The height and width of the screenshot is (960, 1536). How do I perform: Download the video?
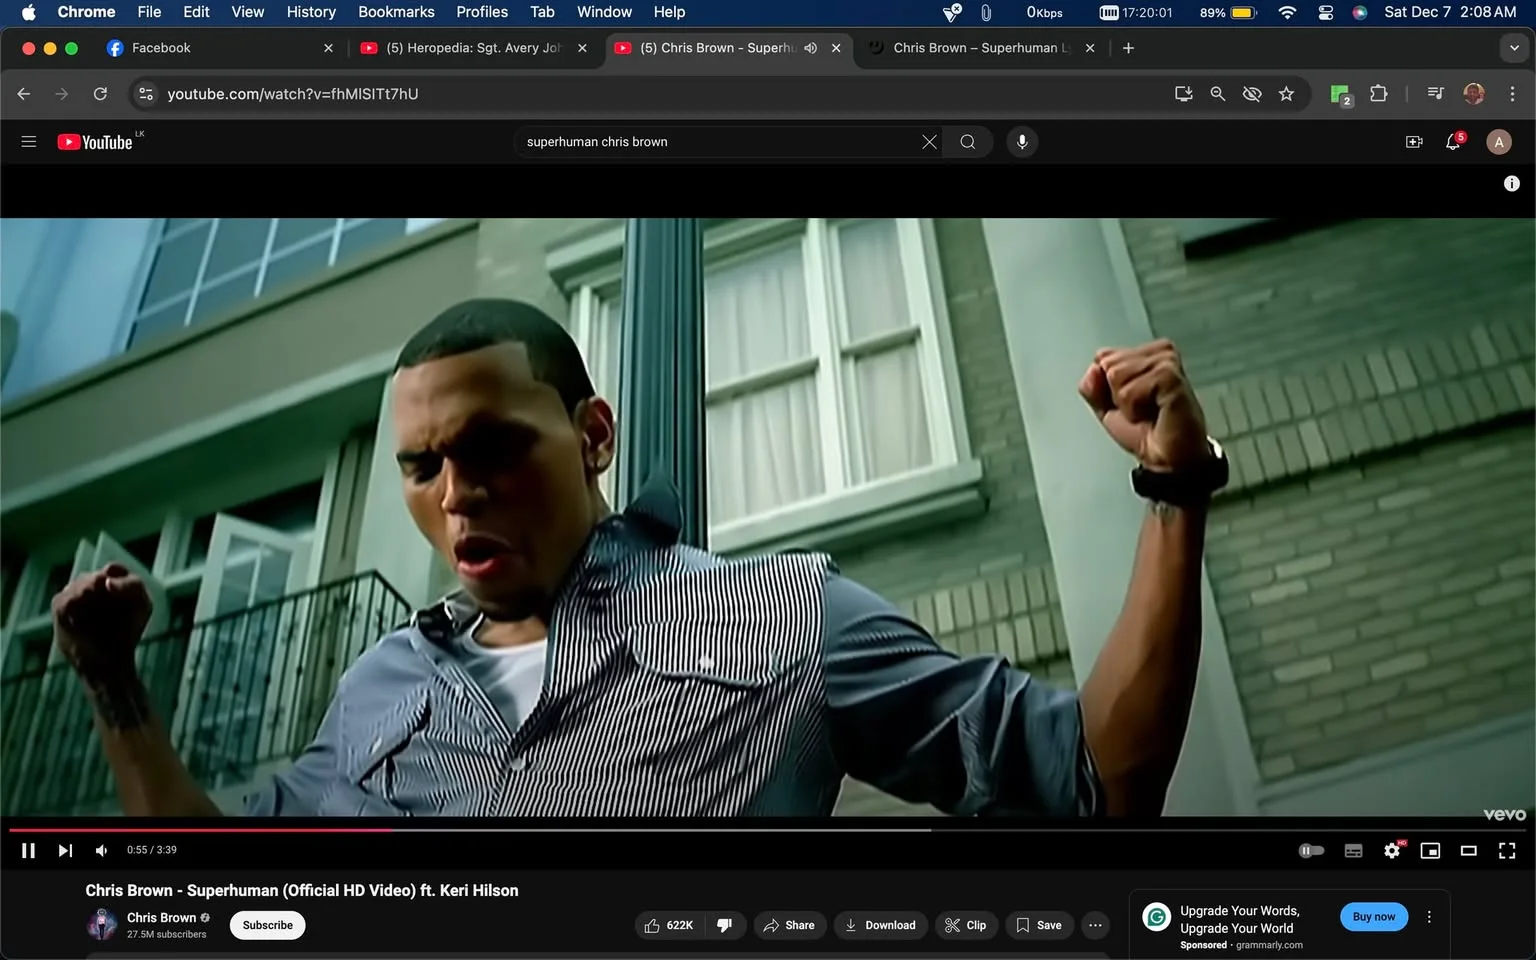881,925
